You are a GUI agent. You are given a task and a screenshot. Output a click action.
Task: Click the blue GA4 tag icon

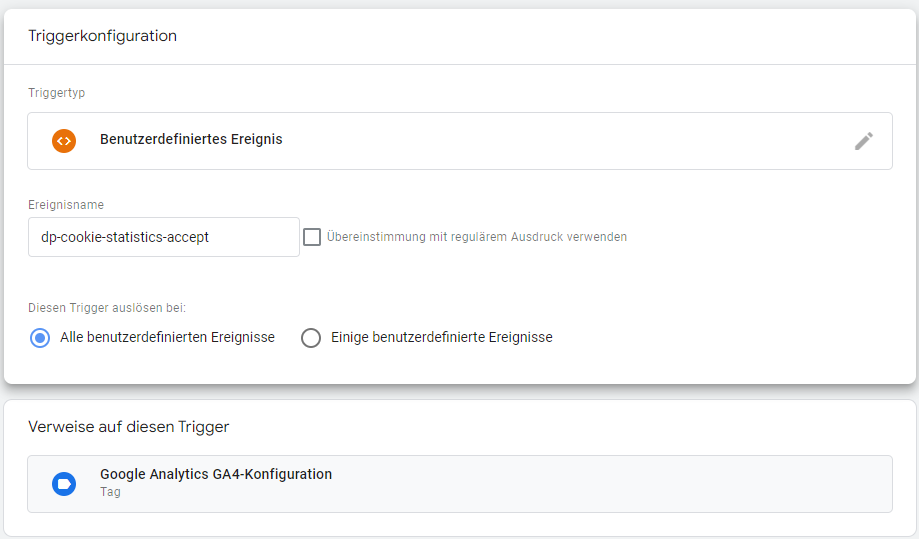64,484
